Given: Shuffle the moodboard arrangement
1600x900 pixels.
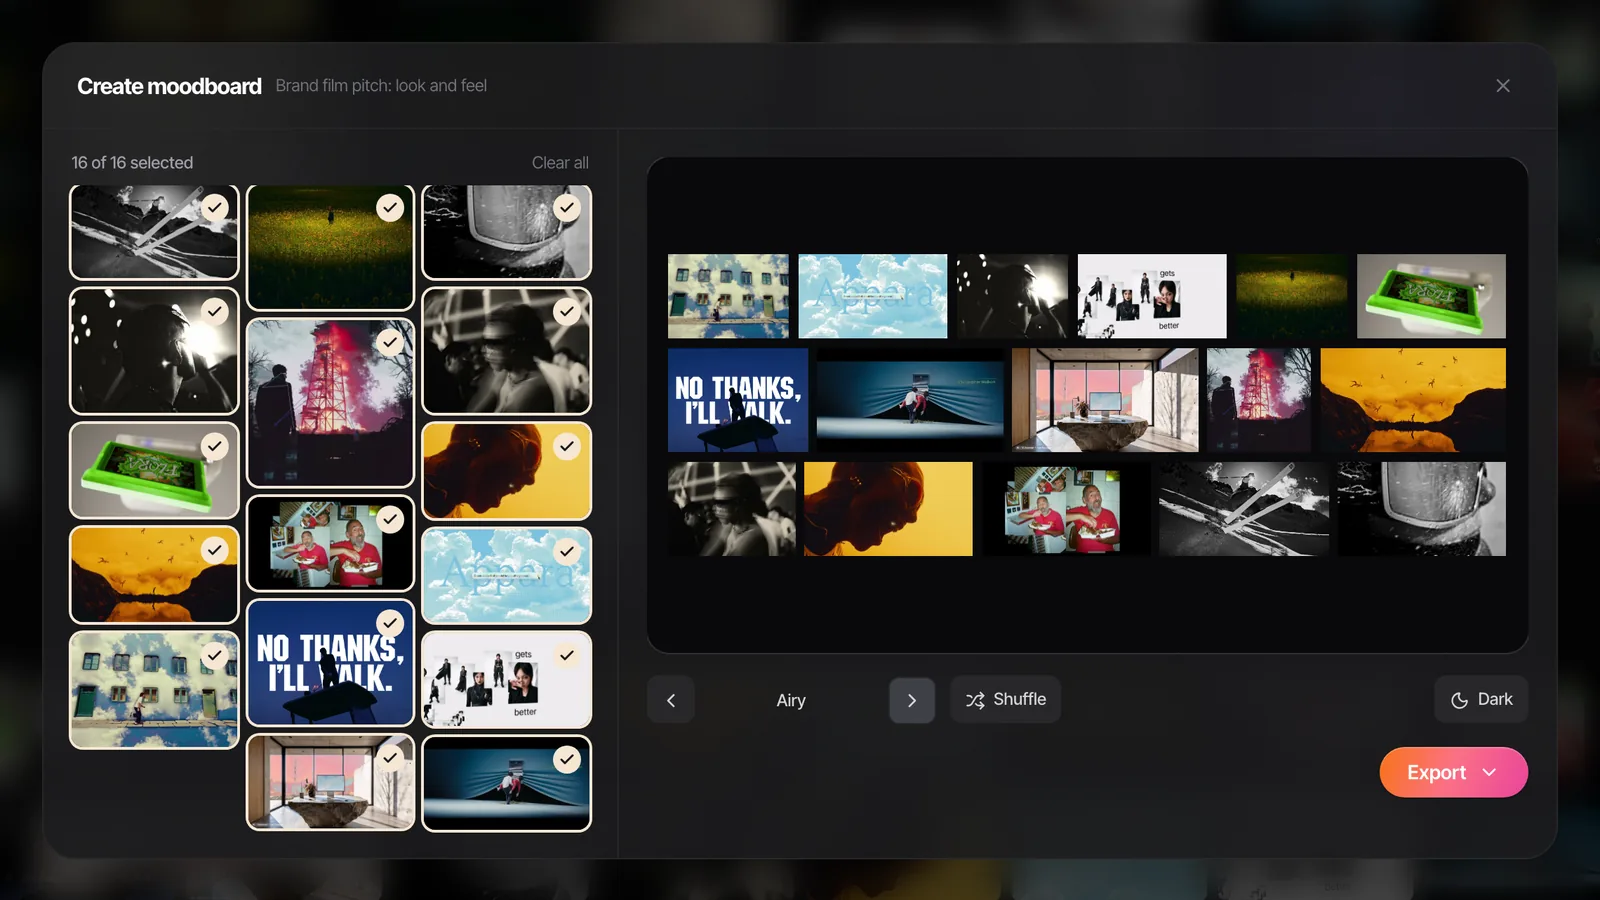Looking at the screenshot, I should (1005, 700).
